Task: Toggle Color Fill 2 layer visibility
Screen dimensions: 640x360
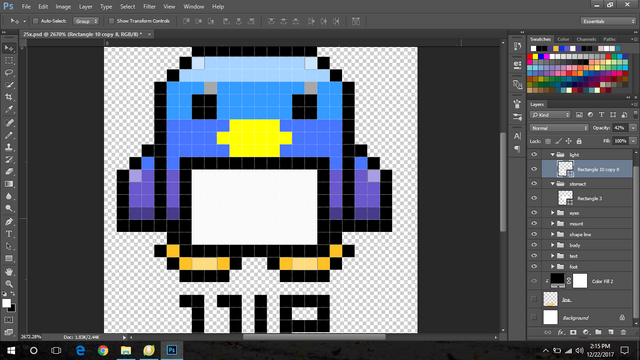Action: pyautogui.click(x=534, y=281)
